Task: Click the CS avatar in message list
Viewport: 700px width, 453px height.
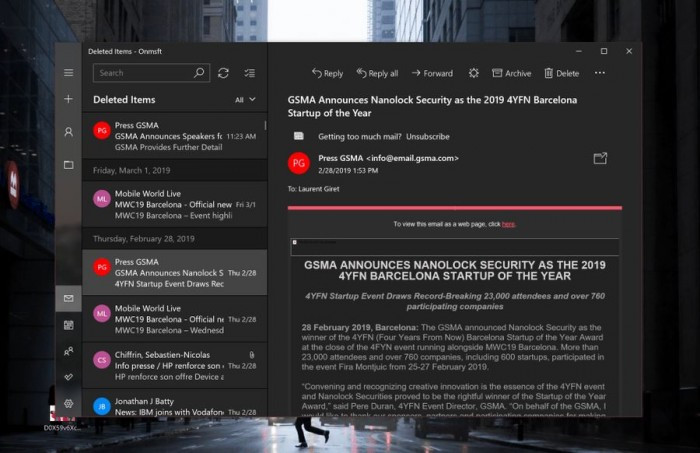Action: [x=102, y=360]
